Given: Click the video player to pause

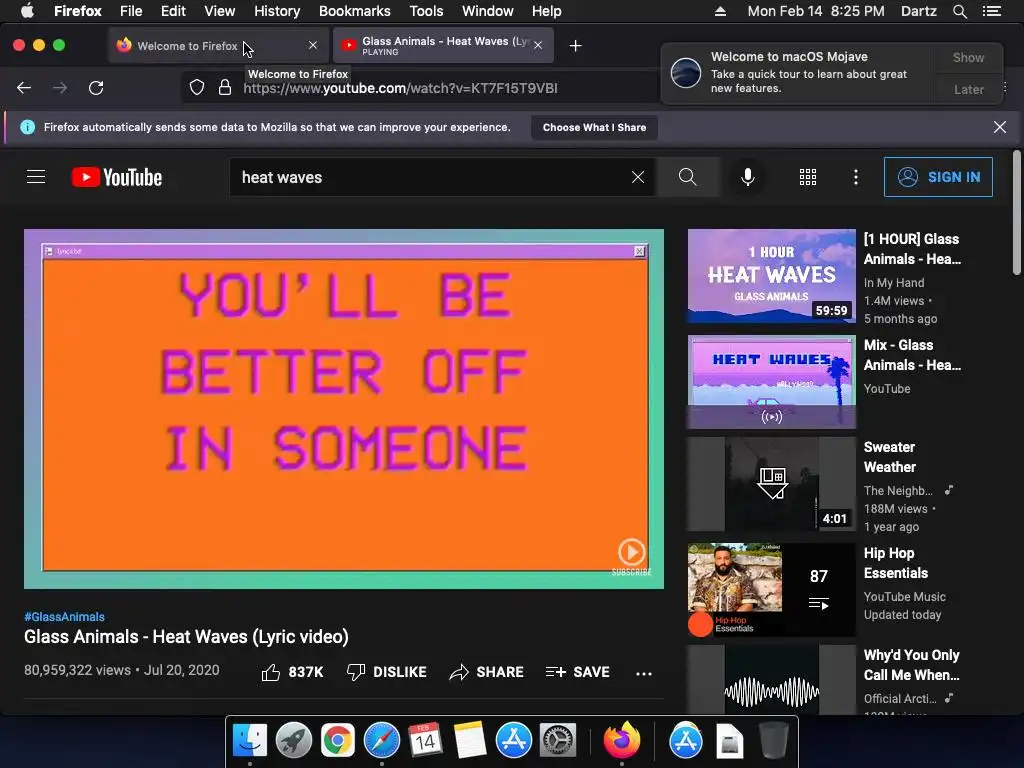Looking at the screenshot, I should click(344, 409).
